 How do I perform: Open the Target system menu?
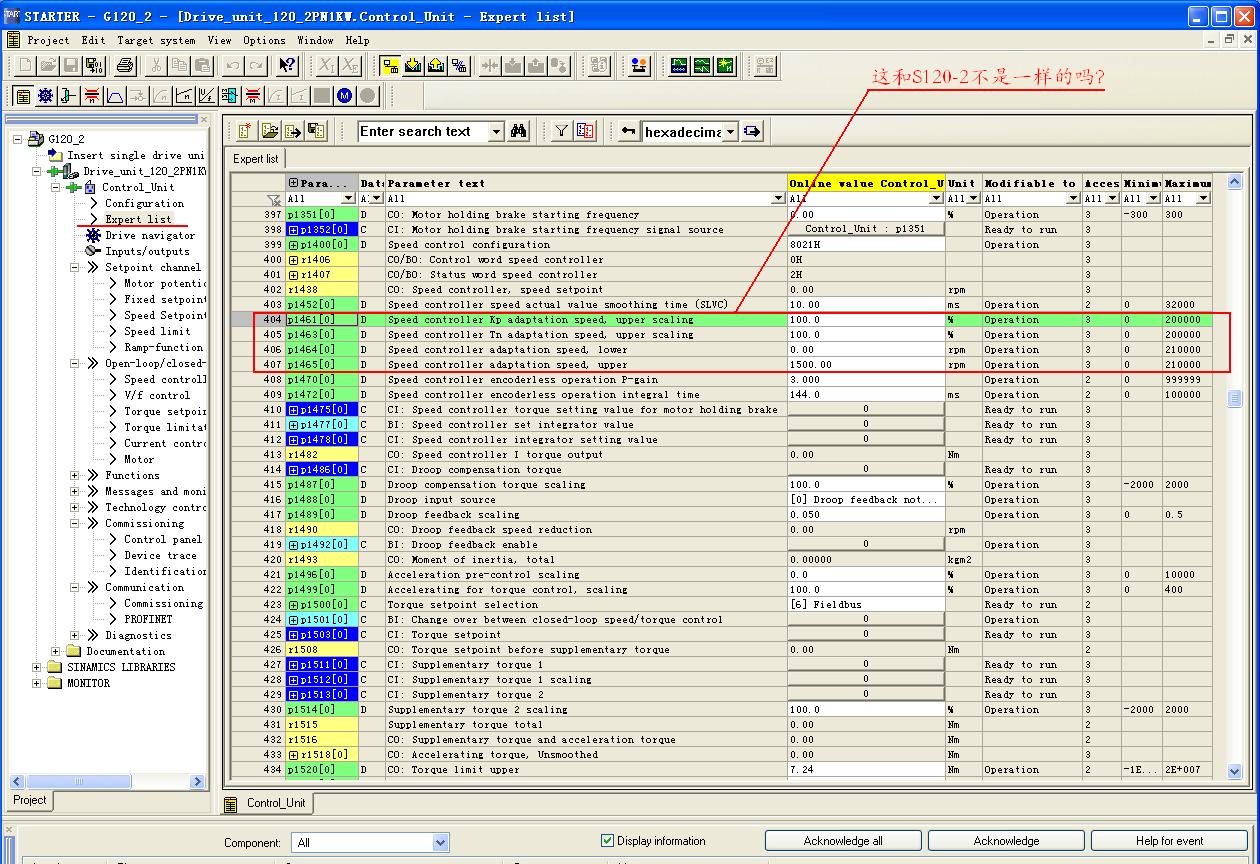click(x=156, y=40)
